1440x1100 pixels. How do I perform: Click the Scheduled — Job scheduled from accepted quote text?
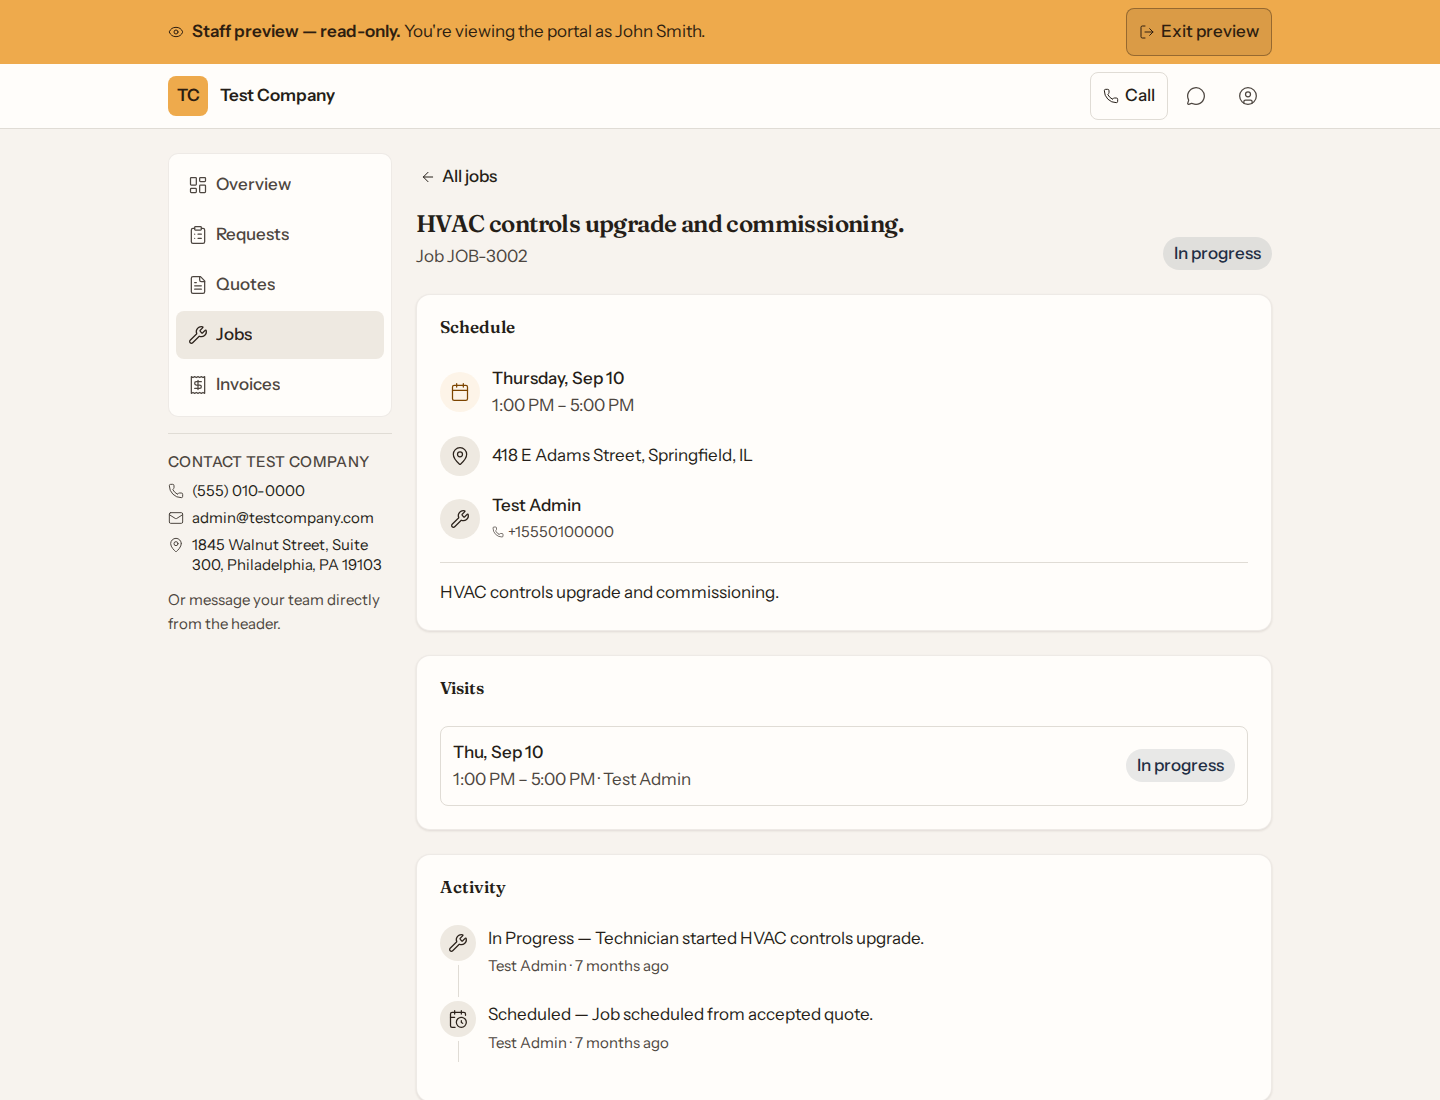680,1015
